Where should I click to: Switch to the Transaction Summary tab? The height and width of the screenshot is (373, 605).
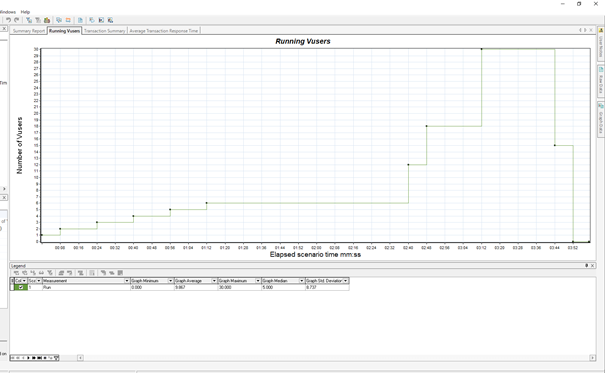click(105, 31)
